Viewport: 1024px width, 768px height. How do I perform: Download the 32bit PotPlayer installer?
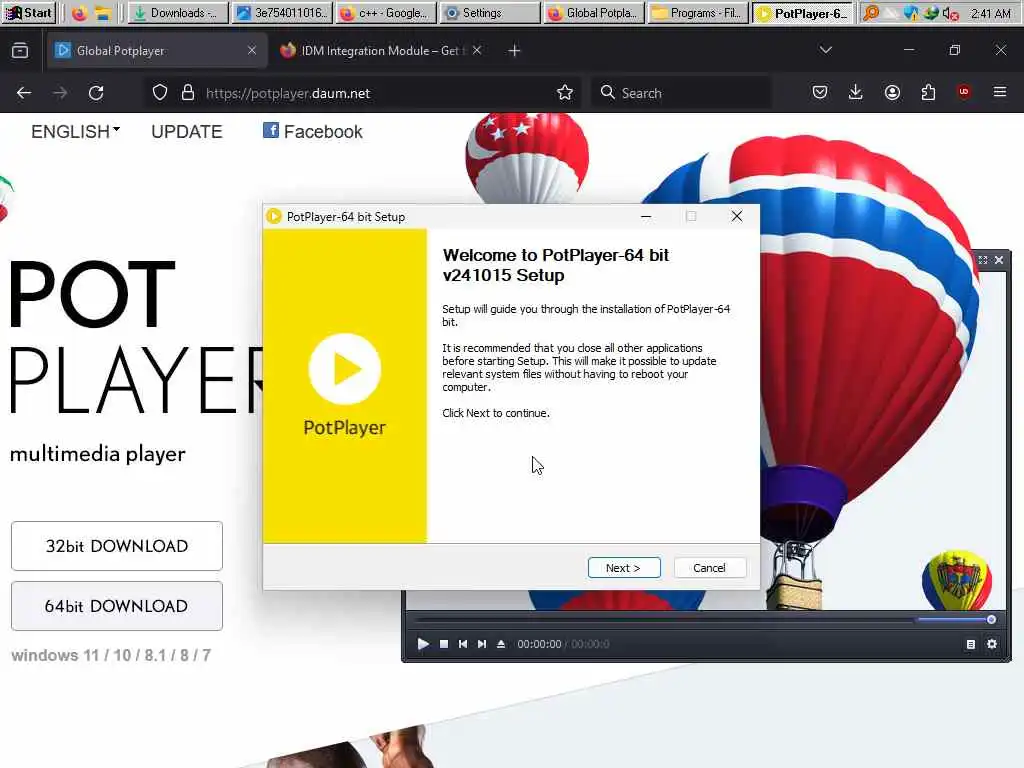(x=116, y=546)
